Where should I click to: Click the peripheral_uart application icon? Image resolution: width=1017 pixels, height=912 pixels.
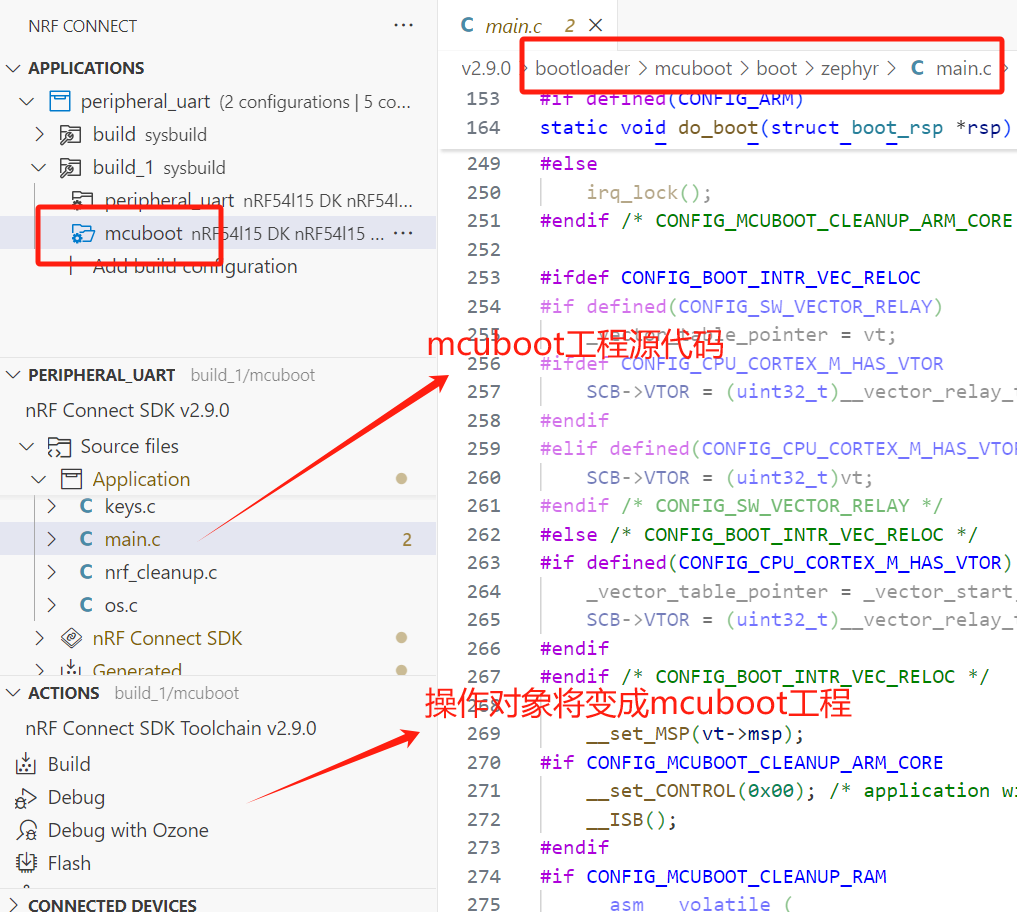click(x=60, y=101)
